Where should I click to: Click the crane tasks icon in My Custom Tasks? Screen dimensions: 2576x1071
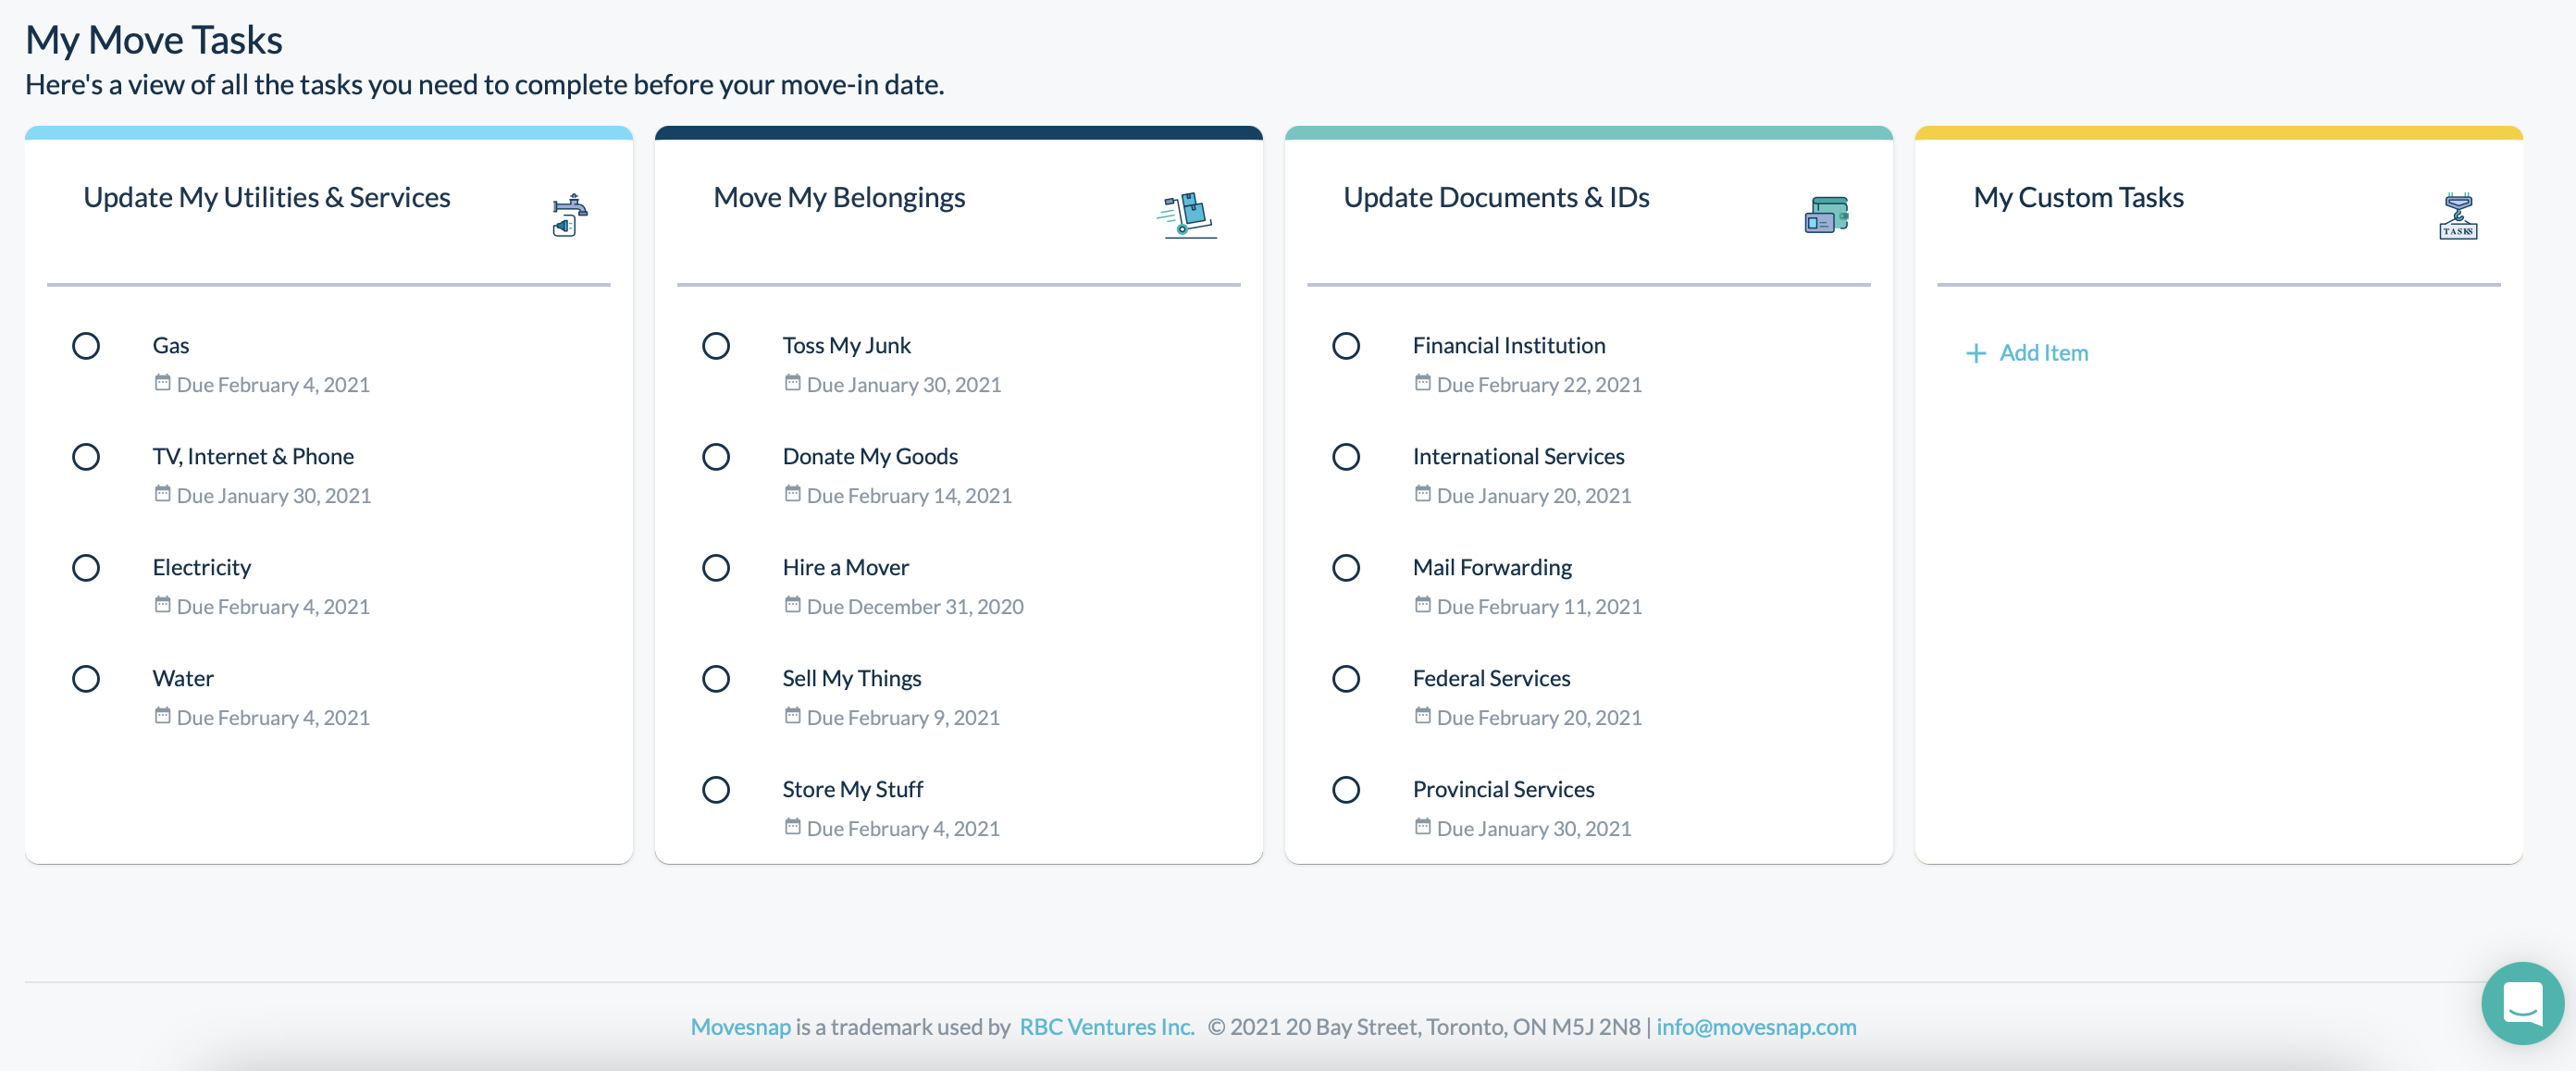2458,216
